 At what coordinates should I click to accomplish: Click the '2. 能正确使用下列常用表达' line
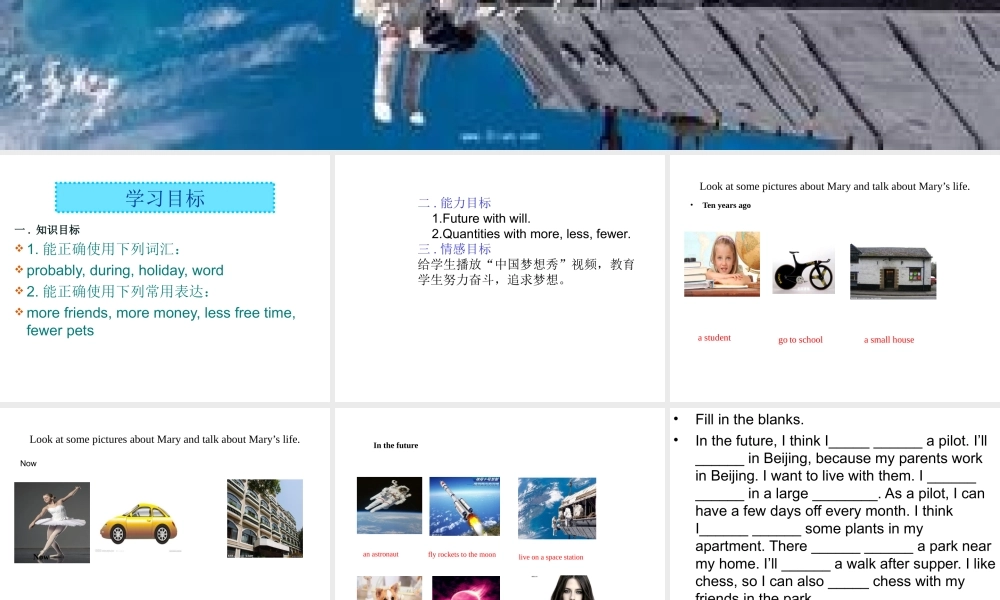pyautogui.click(x=119, y=291)
